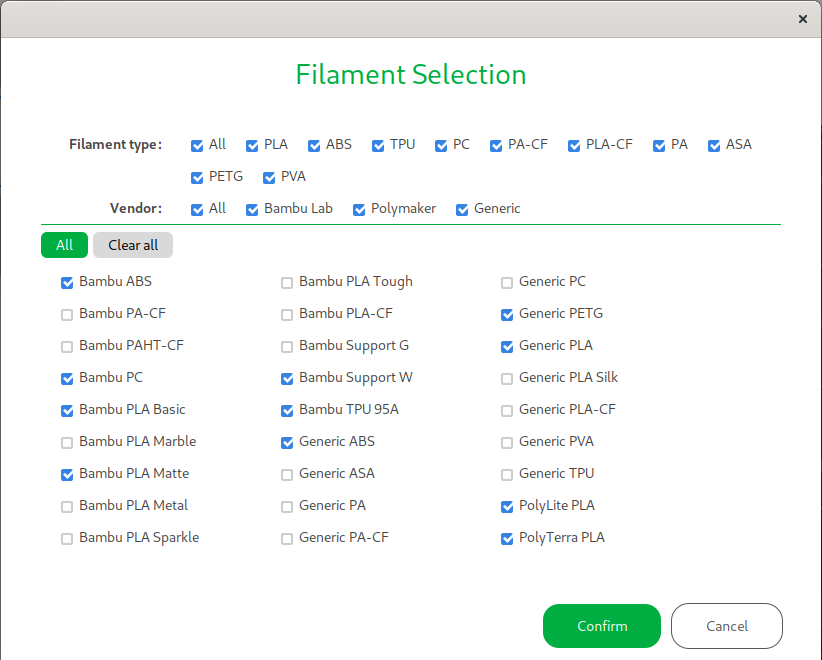Deselect the Generic PLA filament
The height and width of the screenshot is (660, 822).
pos(507,347)
